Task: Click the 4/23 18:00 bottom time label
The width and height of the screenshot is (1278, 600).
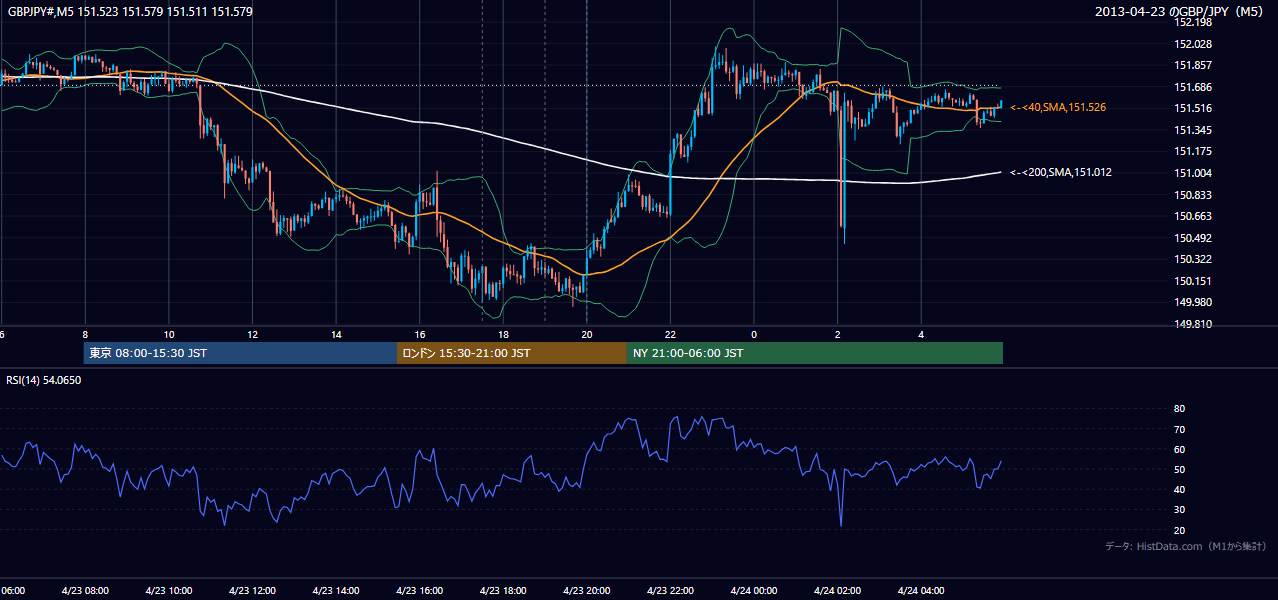Action: 503,590
